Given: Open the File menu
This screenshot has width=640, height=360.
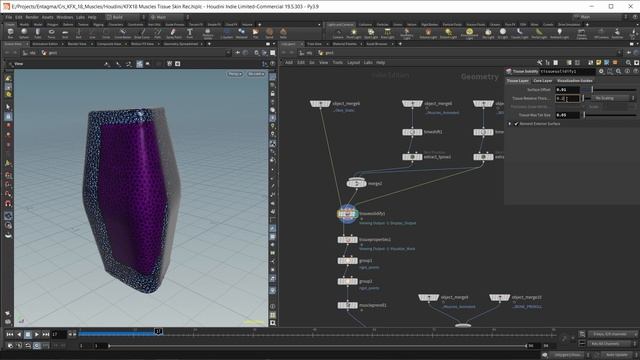Looking at the screenshot, I should (9, 17).
